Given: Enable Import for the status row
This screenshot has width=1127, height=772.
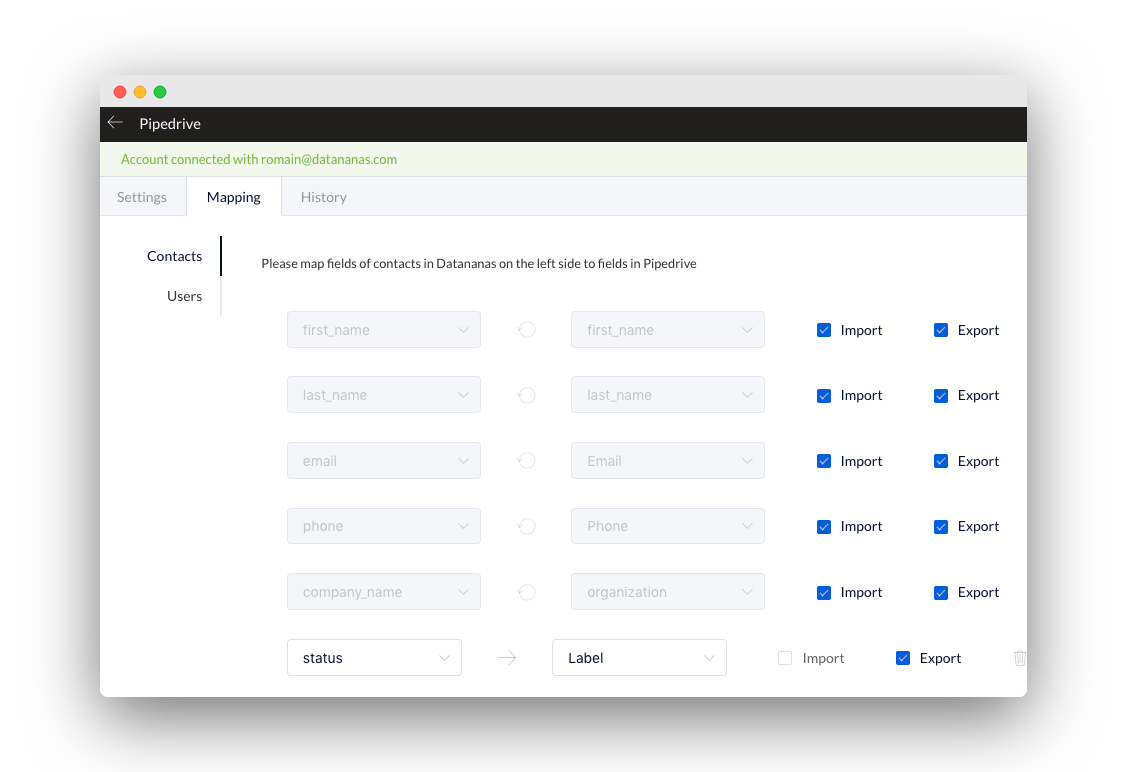Looking at the screenshot, I should tap(785, 658).
